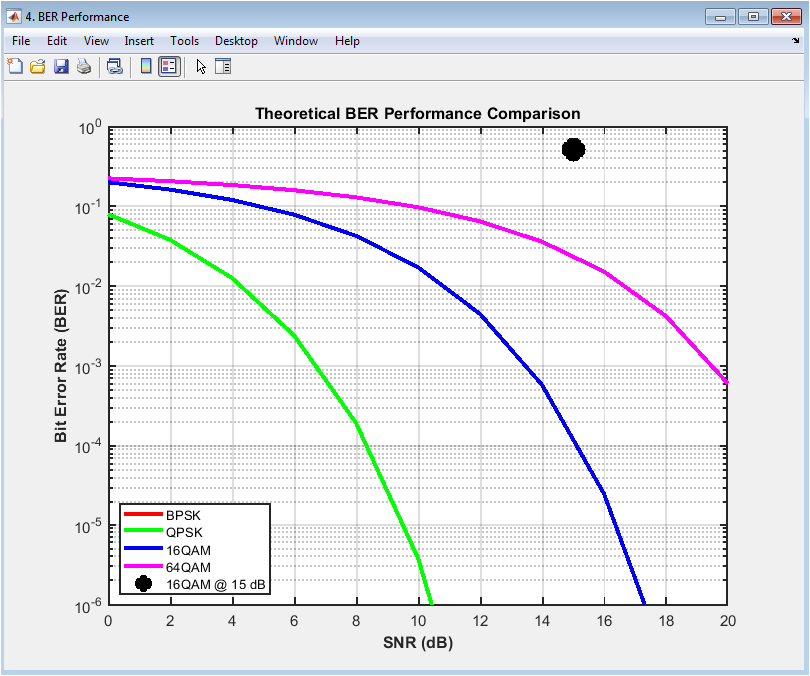Close the BER Performance window

pos(786,17)
